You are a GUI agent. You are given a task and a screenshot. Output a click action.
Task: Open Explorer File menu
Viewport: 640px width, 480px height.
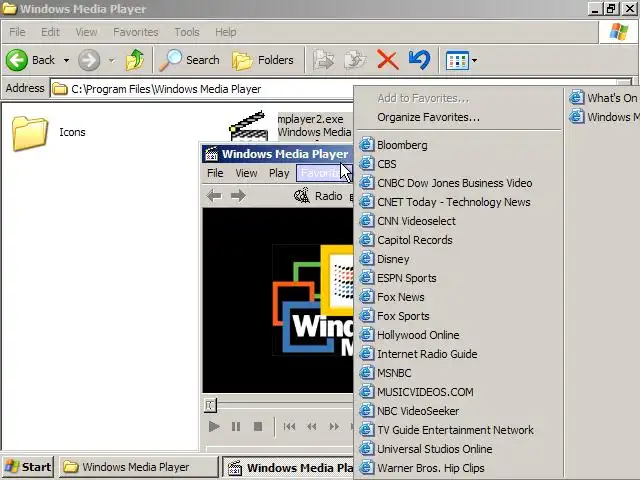[17, 32]
